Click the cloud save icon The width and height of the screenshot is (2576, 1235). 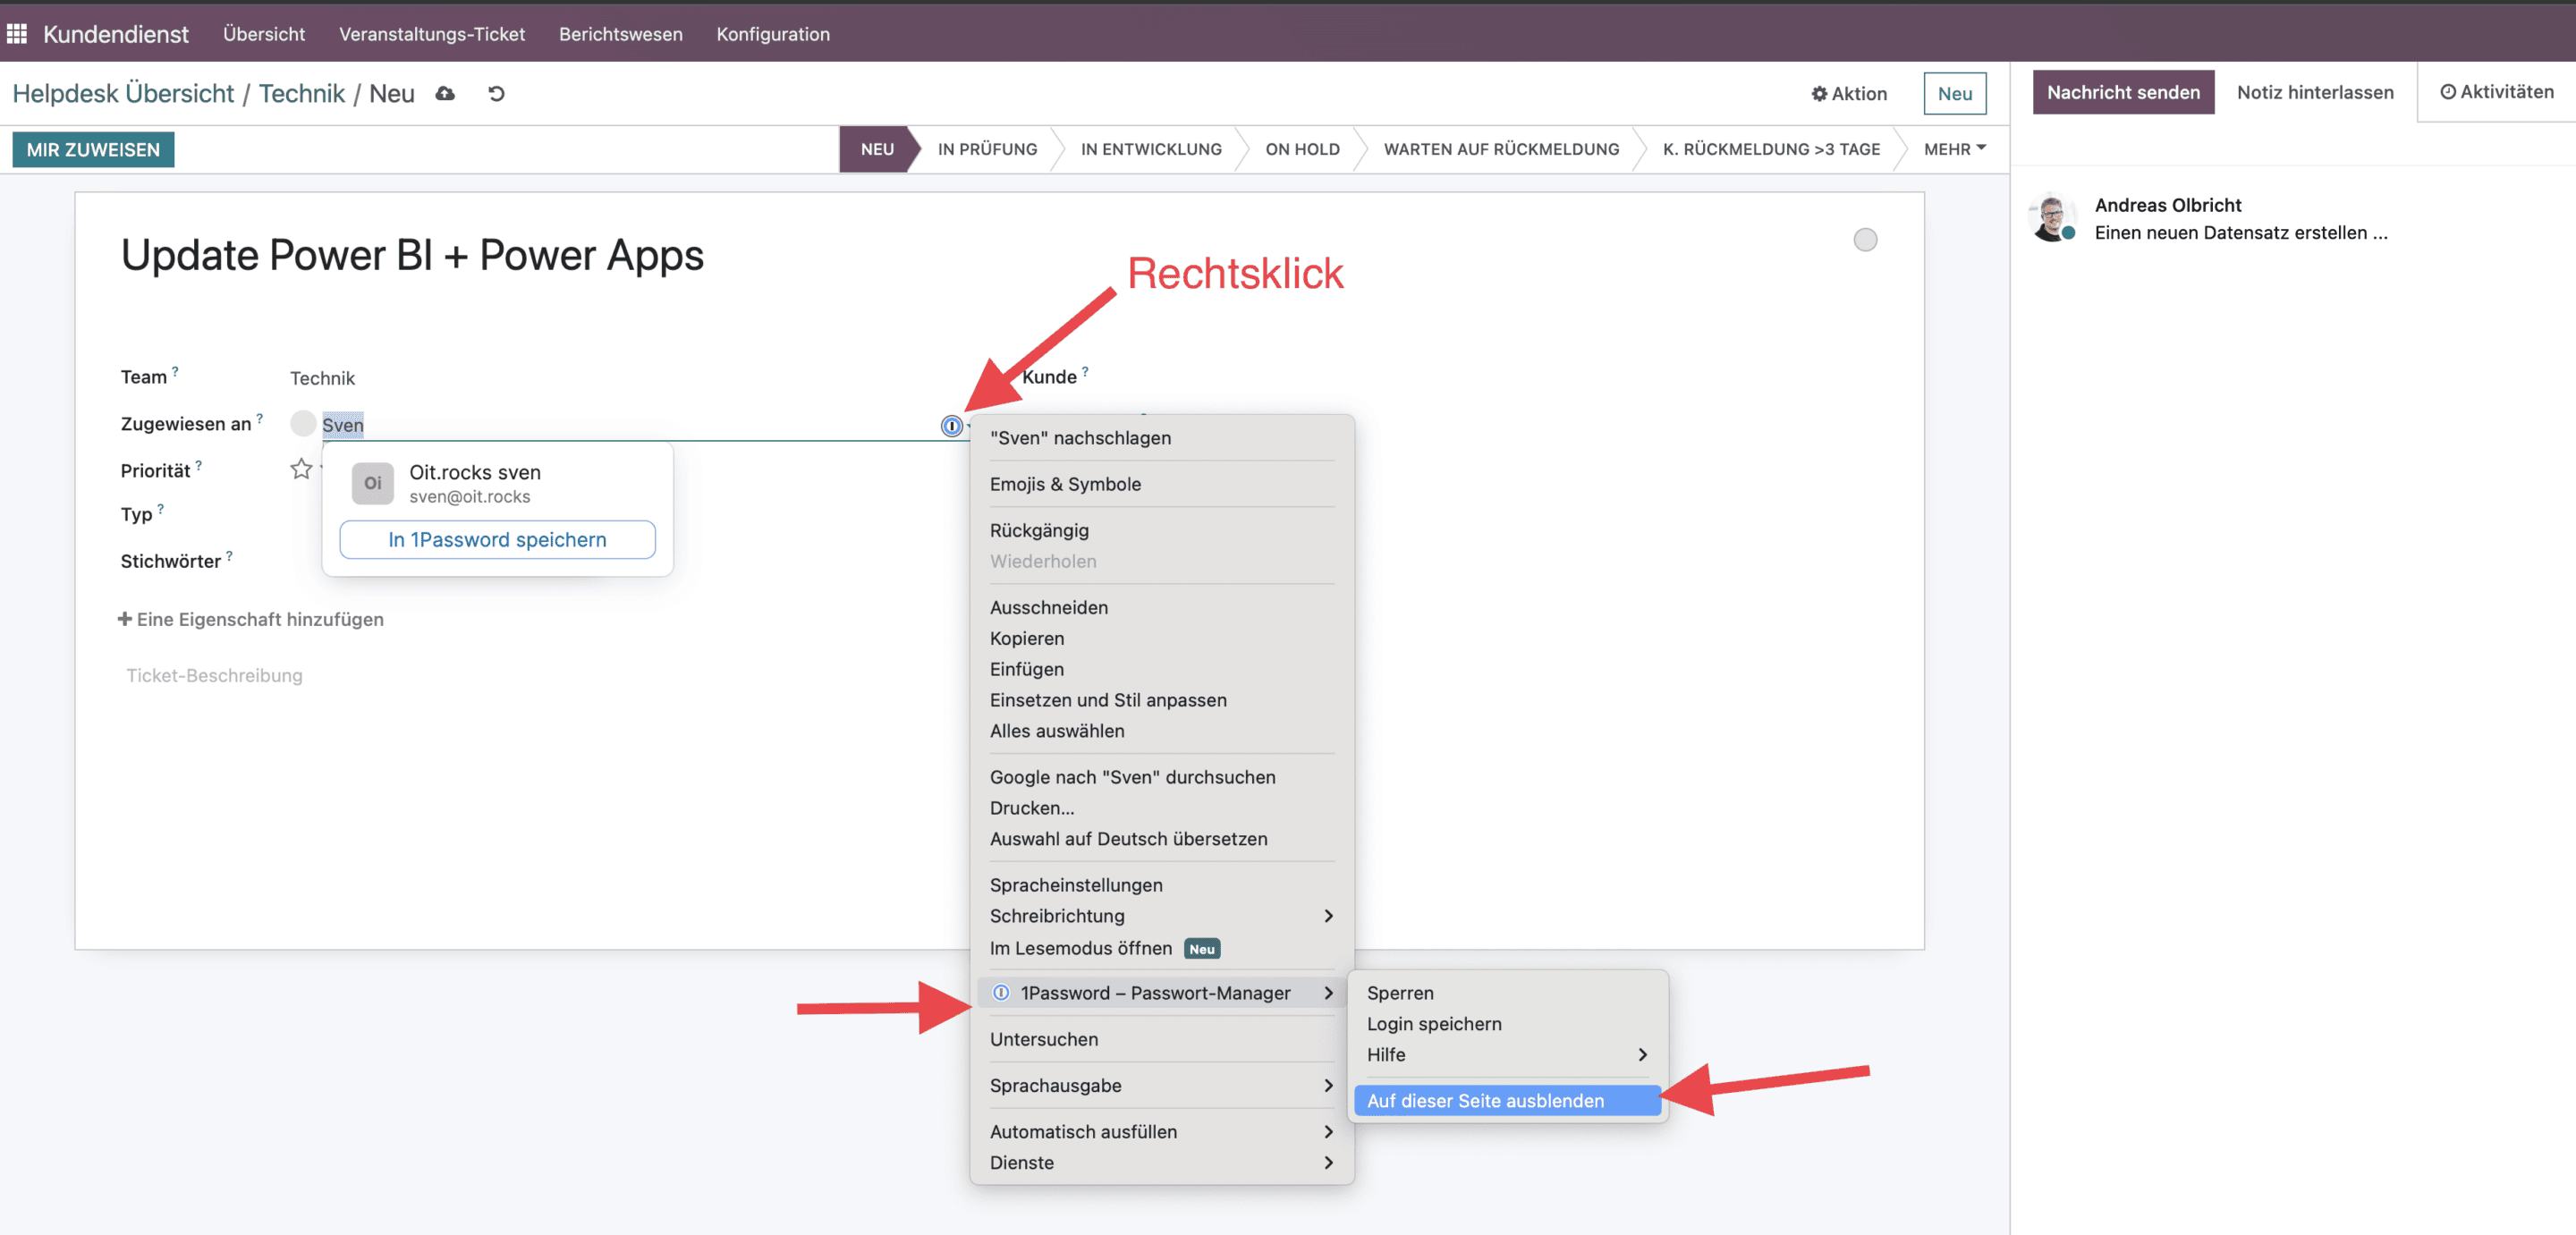[445, 93]
